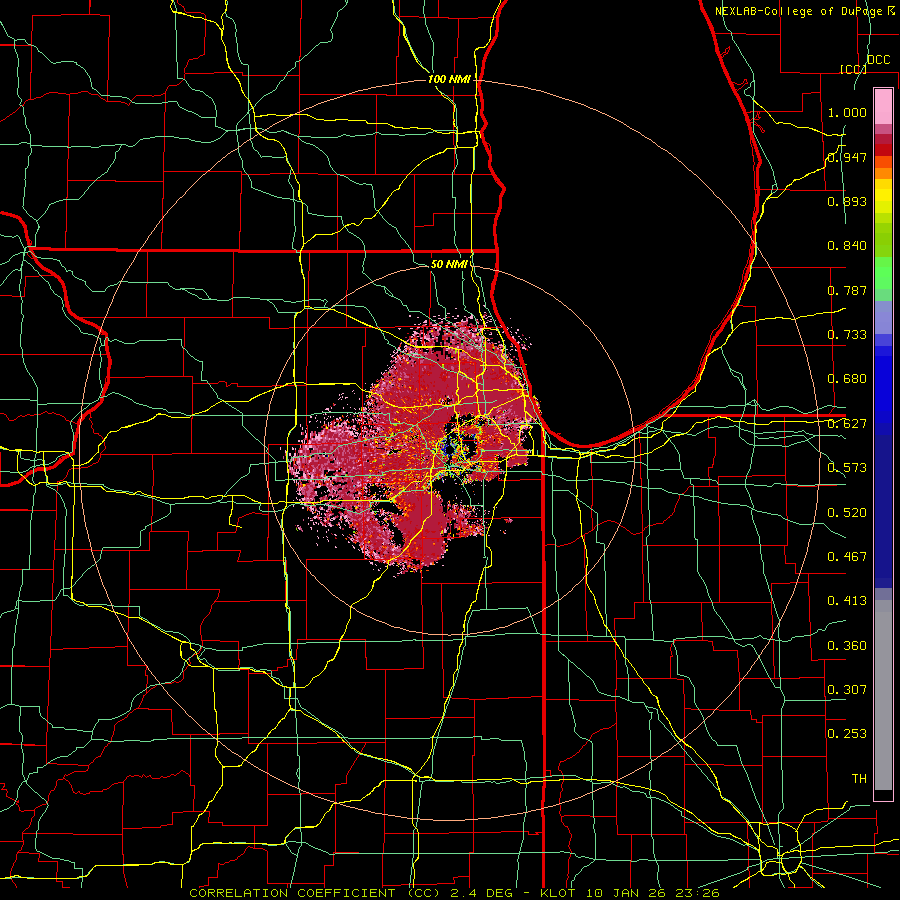This screenshot has width=900, height=900.
Task: Click the 50 NMI range ring label
Action: pyautogui.click(x=449, y=264)
